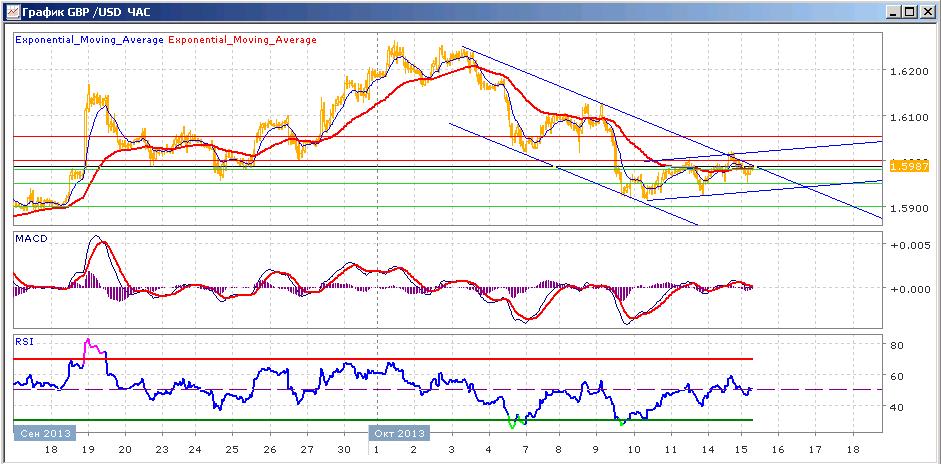
Task: Click the Окт 2013 month marker
Action: pos(398,433)
